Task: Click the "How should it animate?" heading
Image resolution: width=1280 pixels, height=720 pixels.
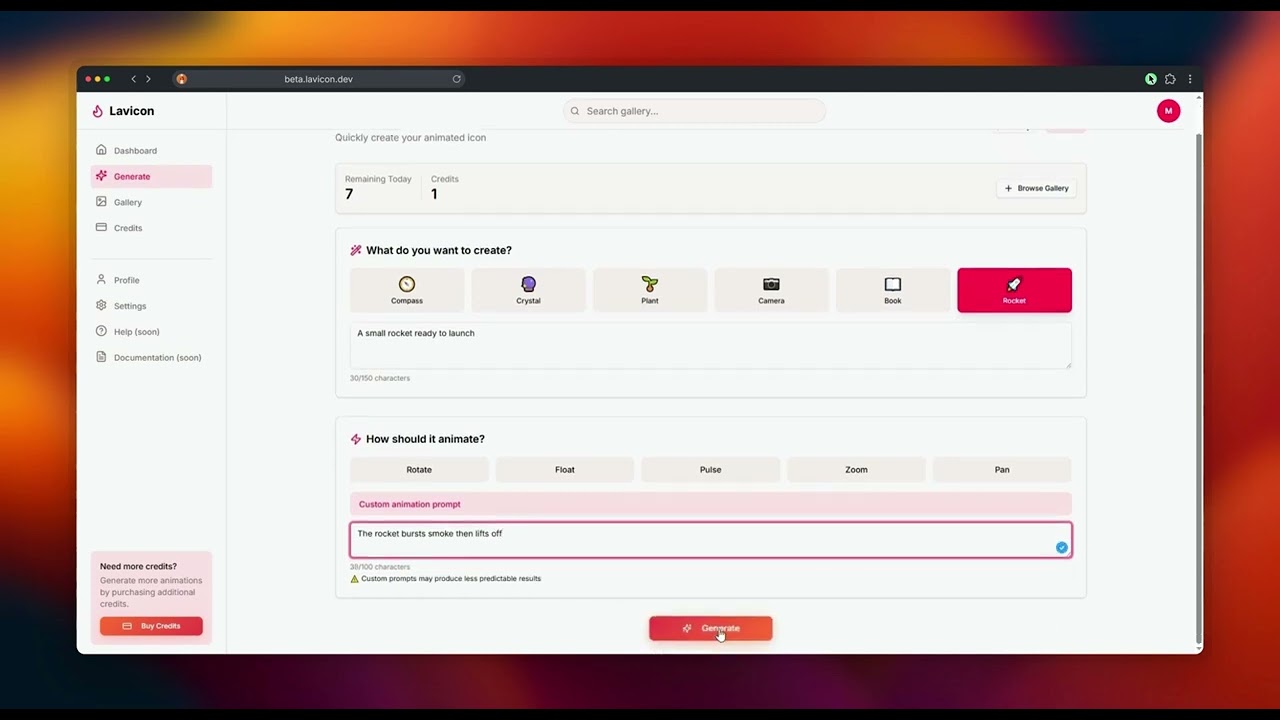Action: click(425, 439)
